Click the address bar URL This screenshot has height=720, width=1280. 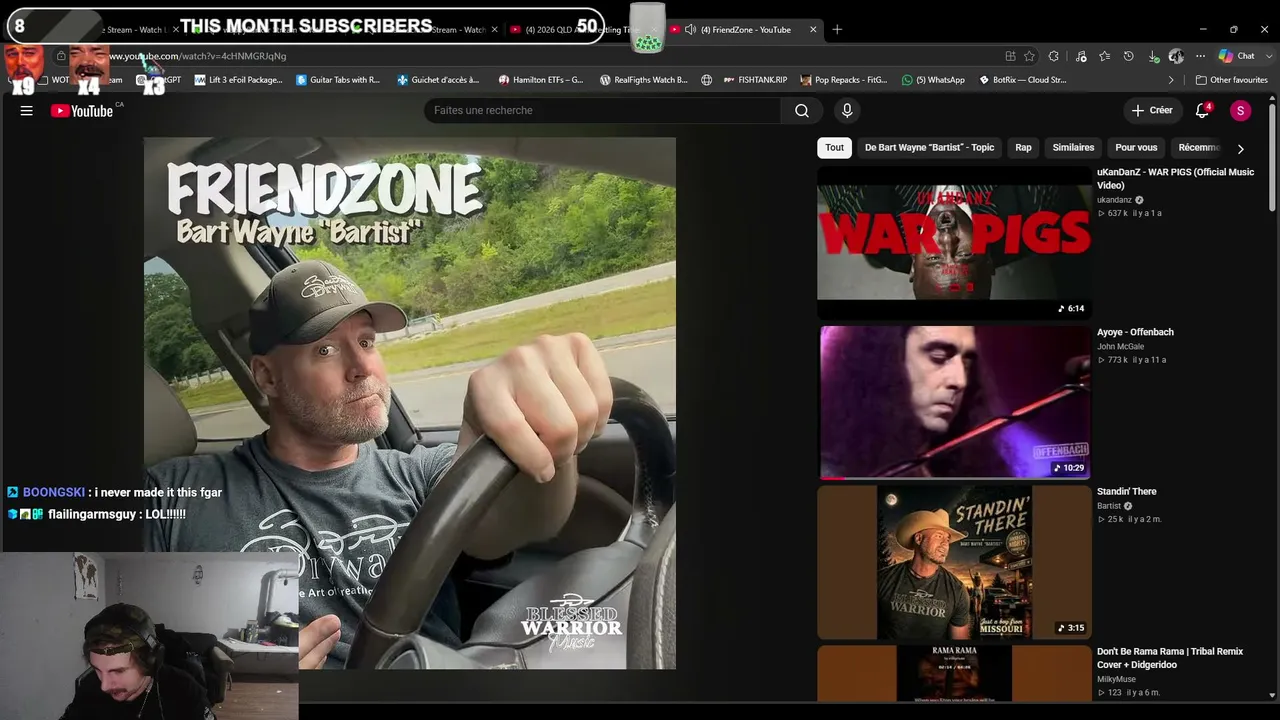(x=197, y=56)
